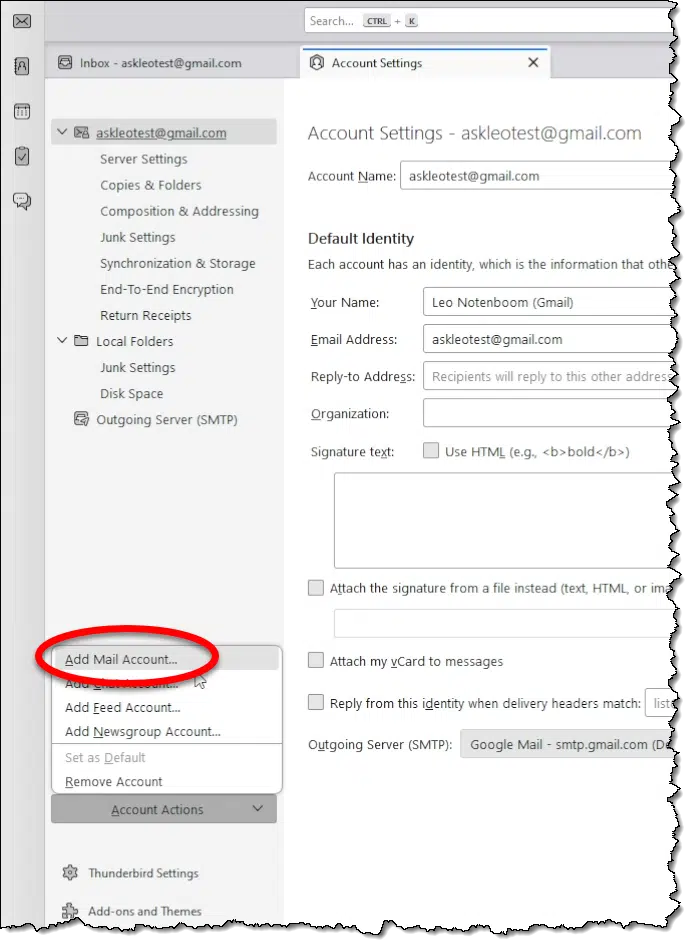Click the Account Name field
The height and width of the screenshot is (946, 694).
536,176
